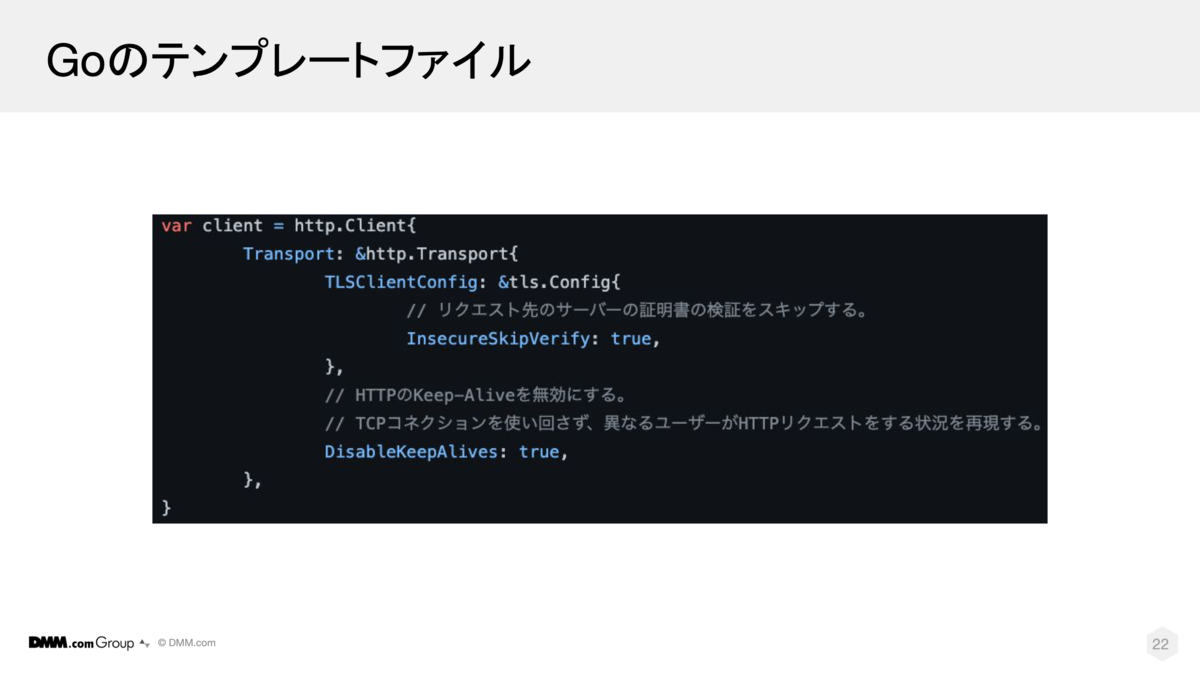Click '&tls.Config{' in the code
Image resolution: width=1200 pixels, height=675 pixels.
pyautogui.click(x=559, y=282)
